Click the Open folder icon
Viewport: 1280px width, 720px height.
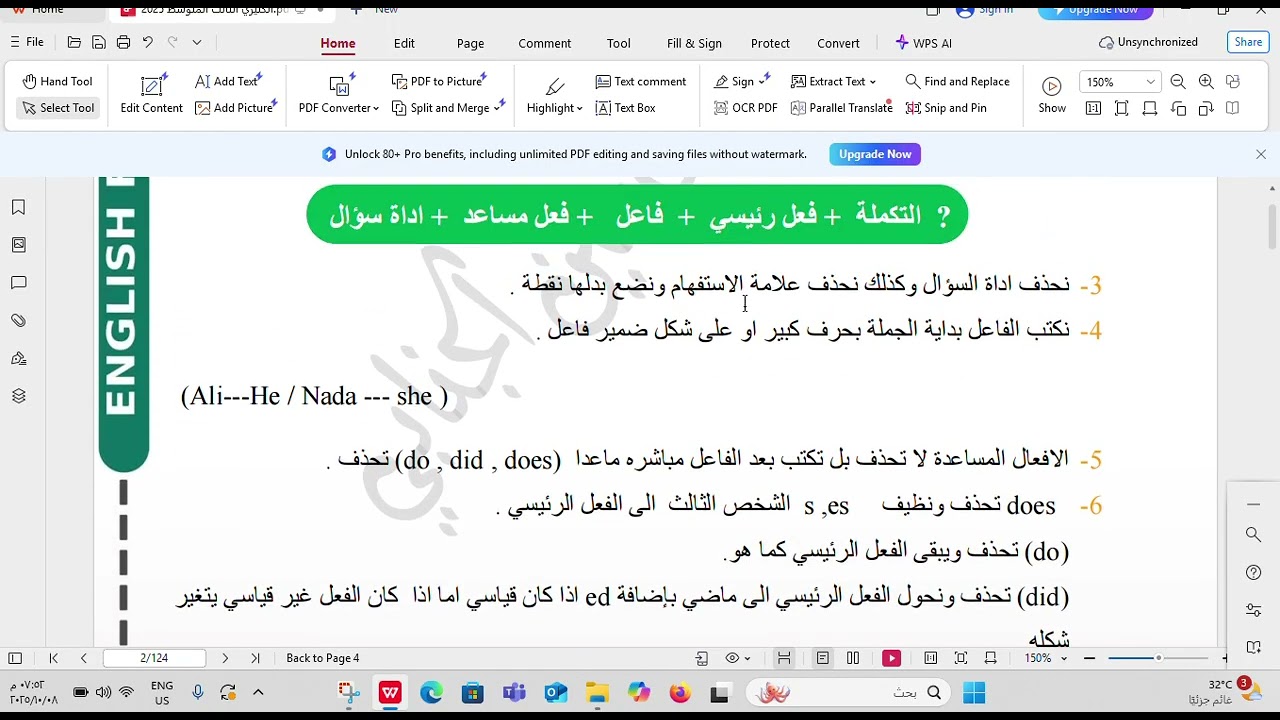(74, 42)
